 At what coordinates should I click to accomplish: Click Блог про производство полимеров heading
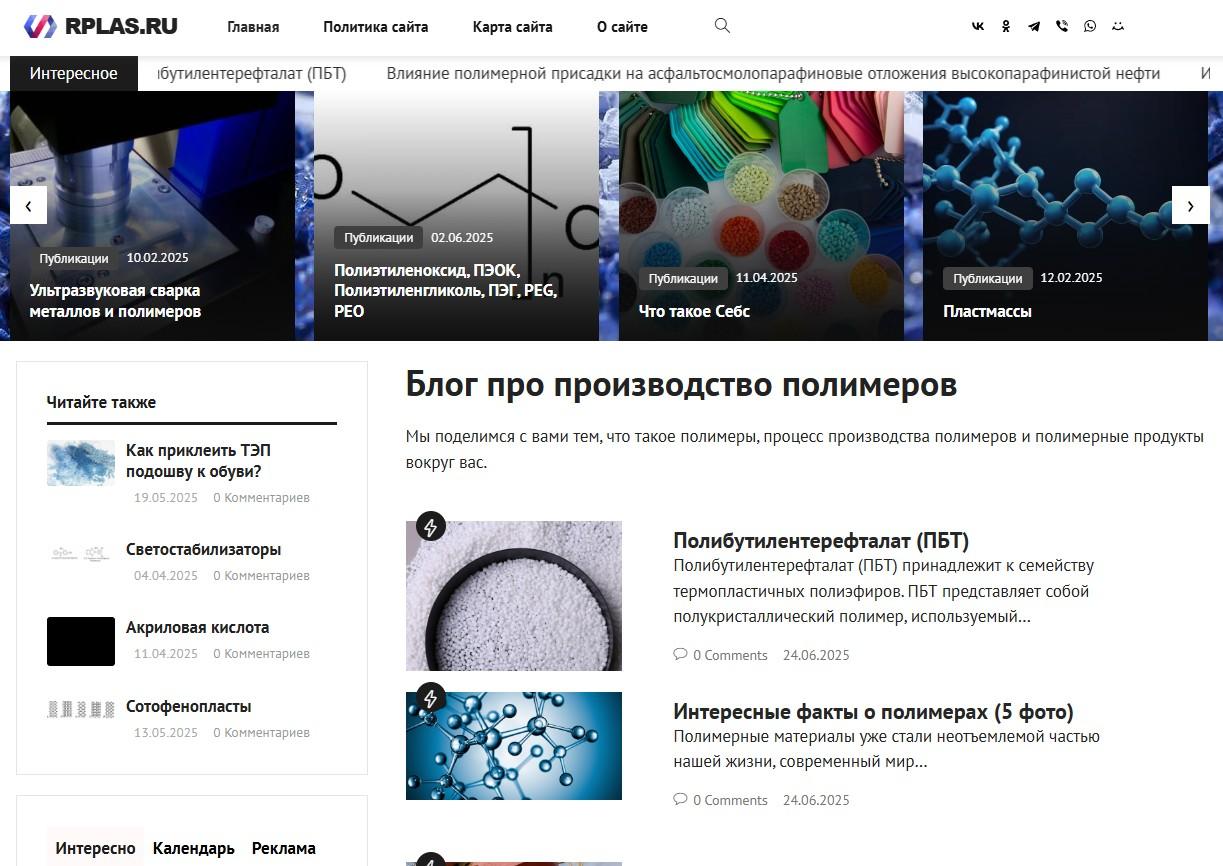click(681, 385)
